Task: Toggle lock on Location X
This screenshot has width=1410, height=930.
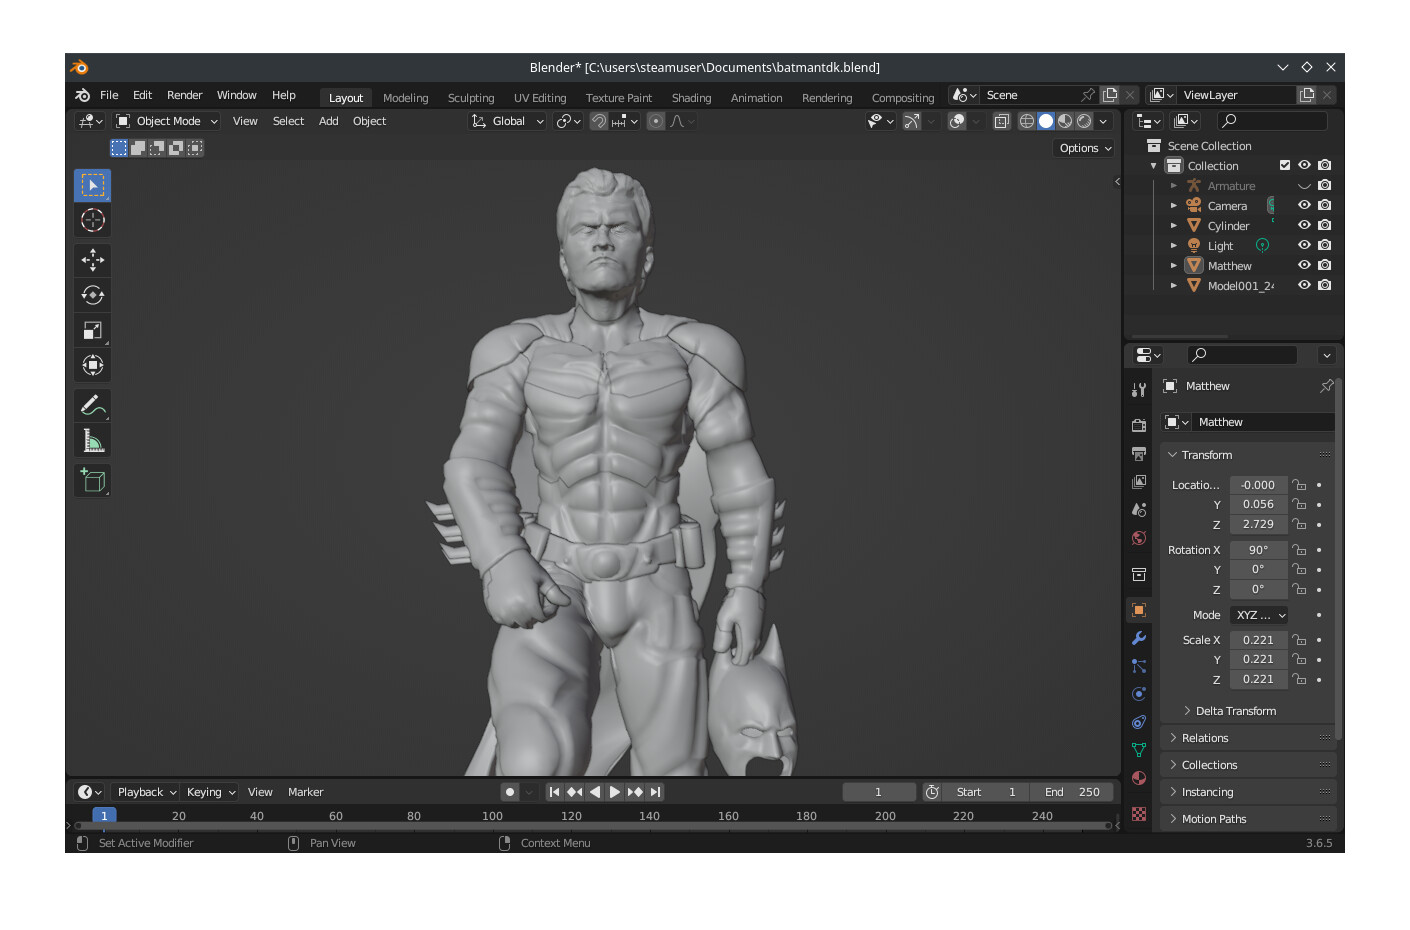Action: (1299, 485)
